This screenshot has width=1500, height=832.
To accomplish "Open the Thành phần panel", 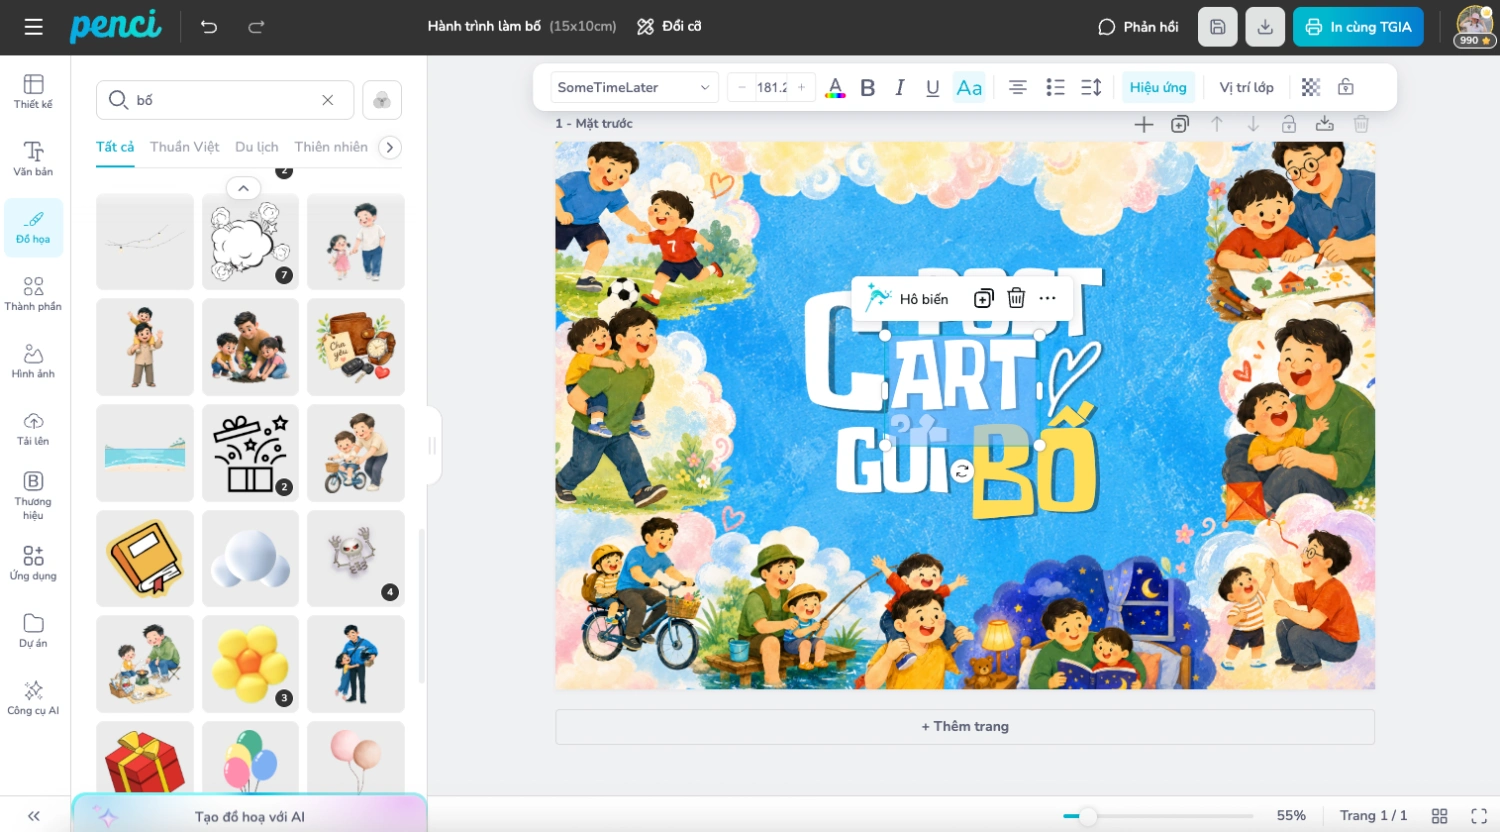I will click(x=33, y=293).
